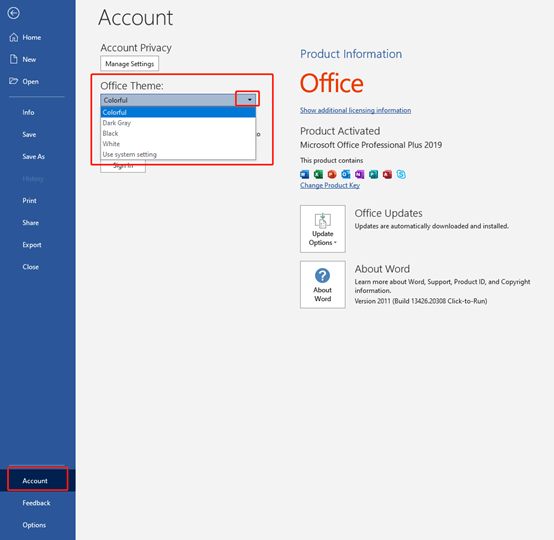Click the Skype app icon
The height and width of the screenshot is (540, 554).
[401, 174]
